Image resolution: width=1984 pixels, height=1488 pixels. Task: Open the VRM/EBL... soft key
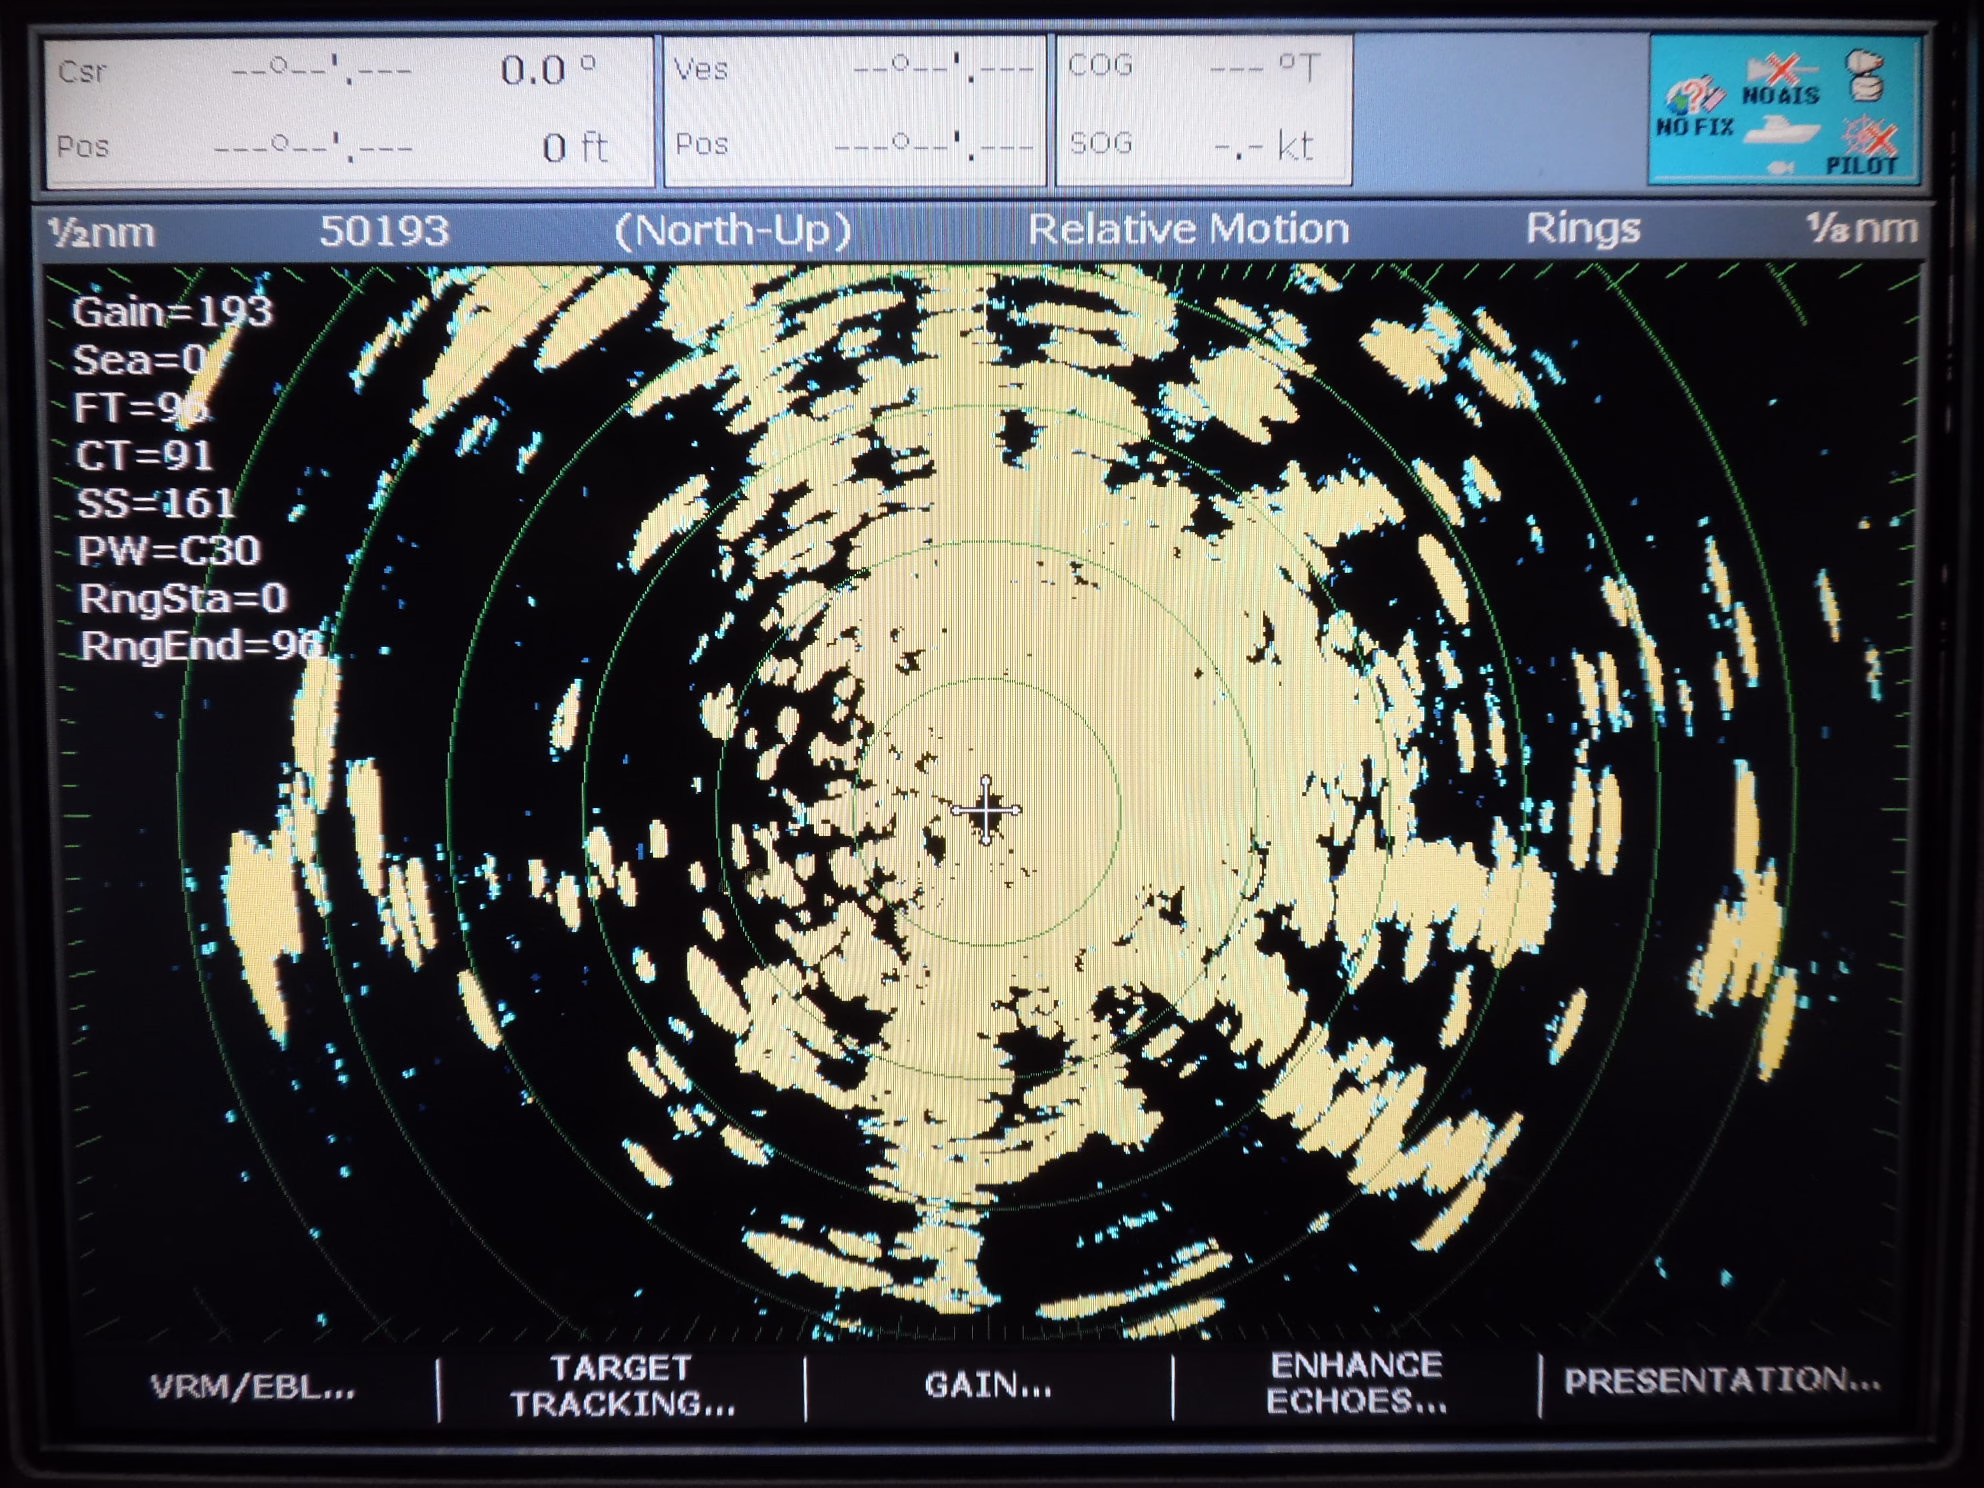tap(253, 1387)
